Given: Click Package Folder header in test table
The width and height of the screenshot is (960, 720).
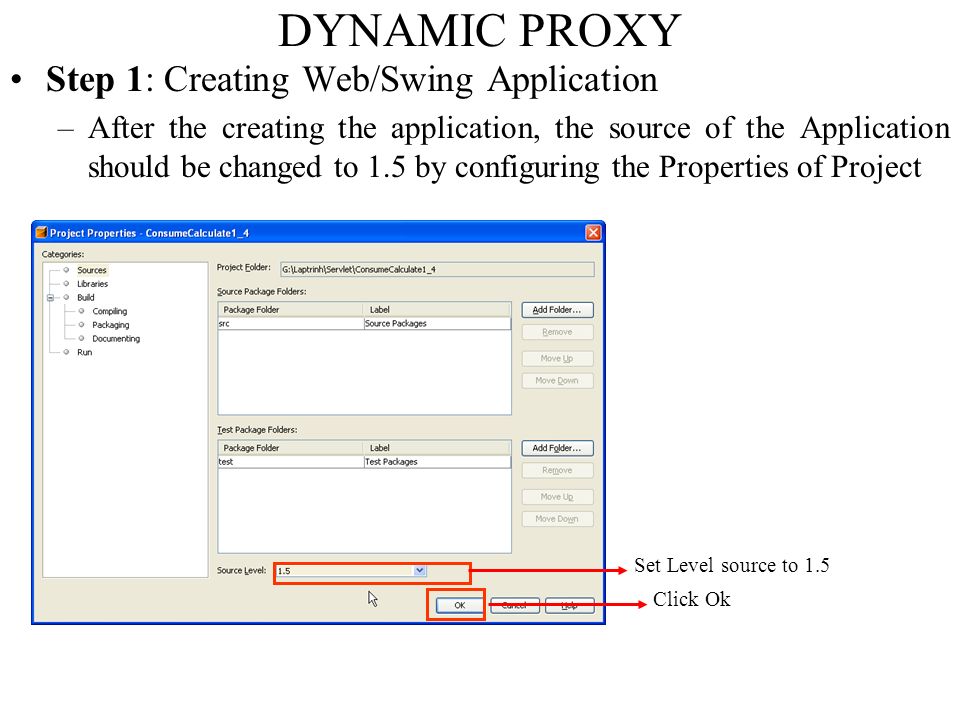Looking at the screenshot, I should 291,448.
